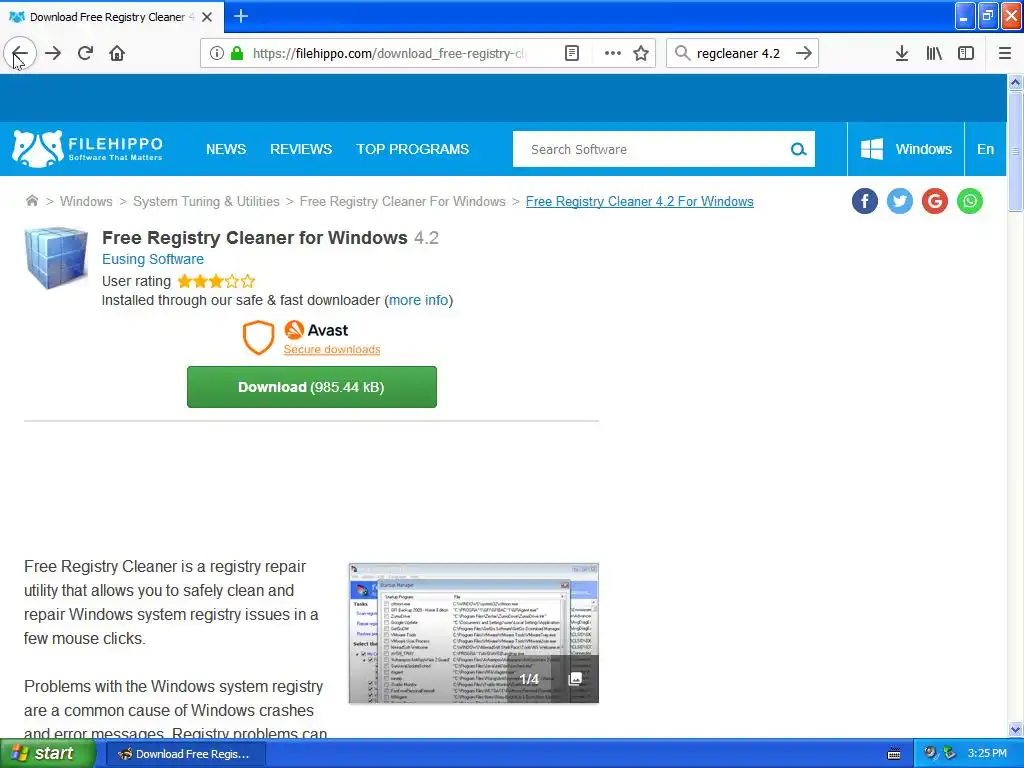
Task: Click the taskbar clock showing 3:25 PM
Action: click(987, 753)
